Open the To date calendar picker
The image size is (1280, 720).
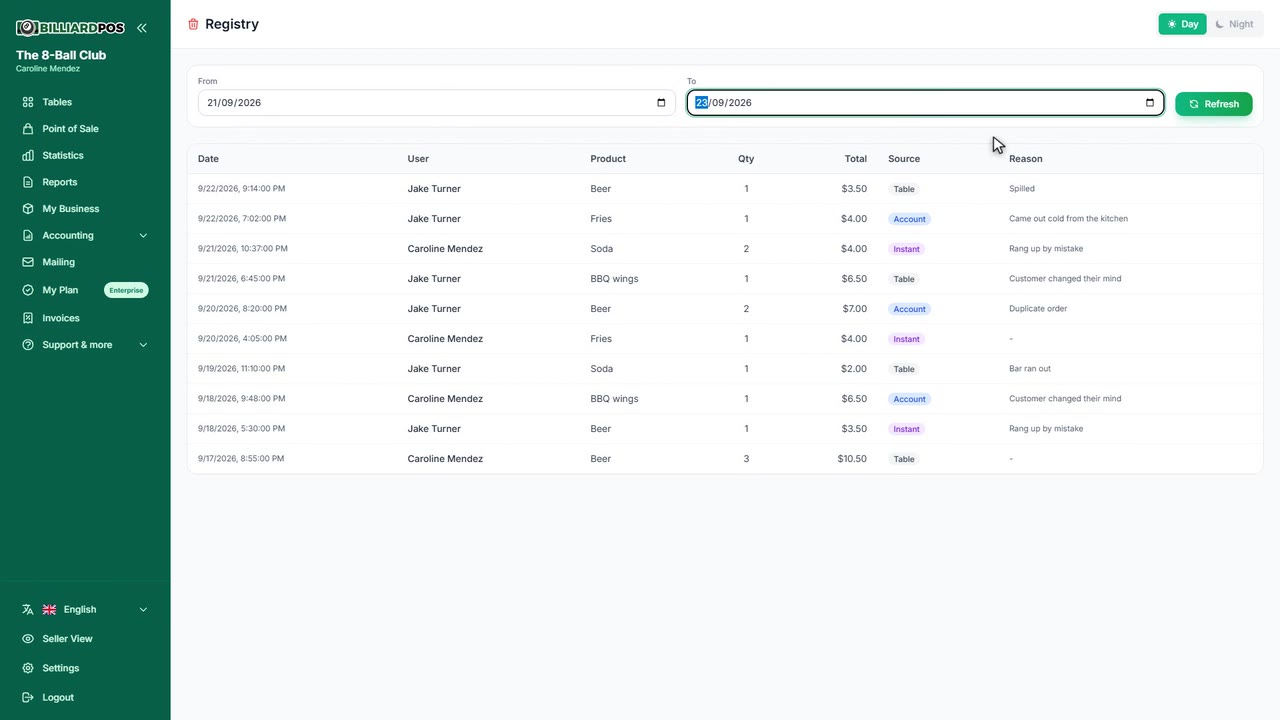(1150, 103)
